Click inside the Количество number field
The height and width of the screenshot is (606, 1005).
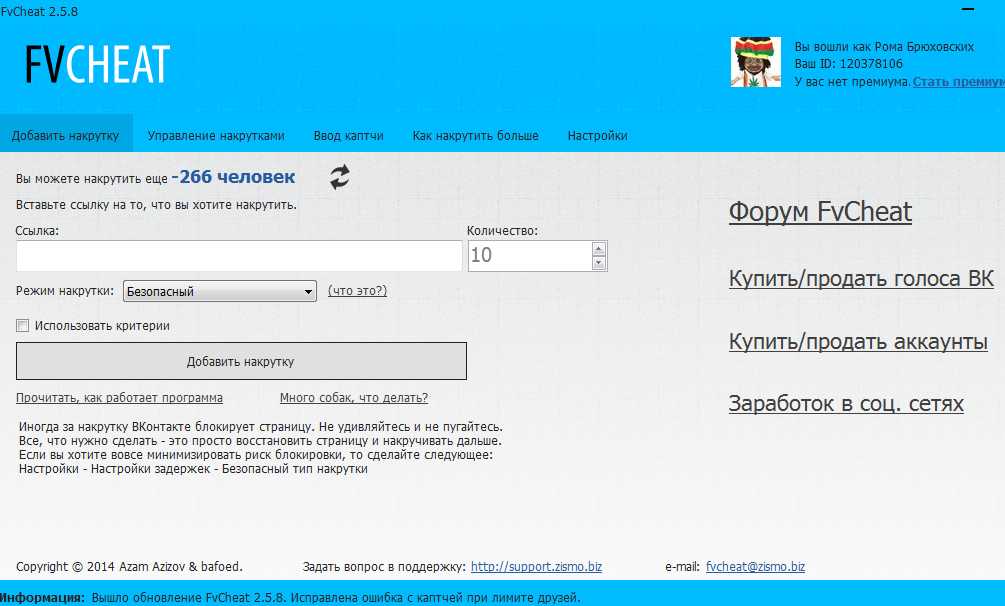530,256
